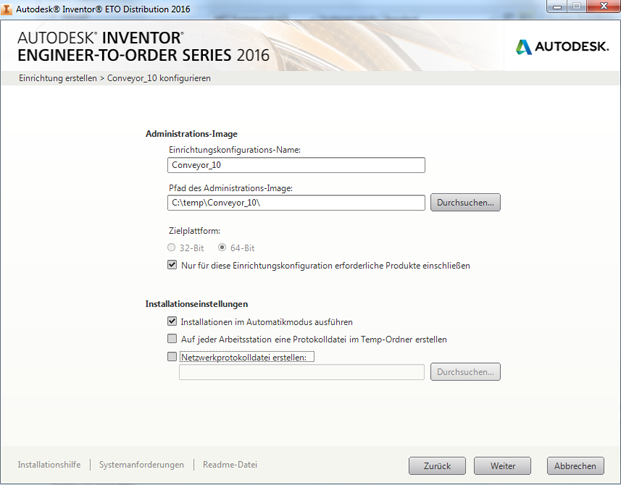This screenshot has height=485, width=621.
Task: Click the 'Installationseinstellungen' heading
Action: tap(196, 304)
